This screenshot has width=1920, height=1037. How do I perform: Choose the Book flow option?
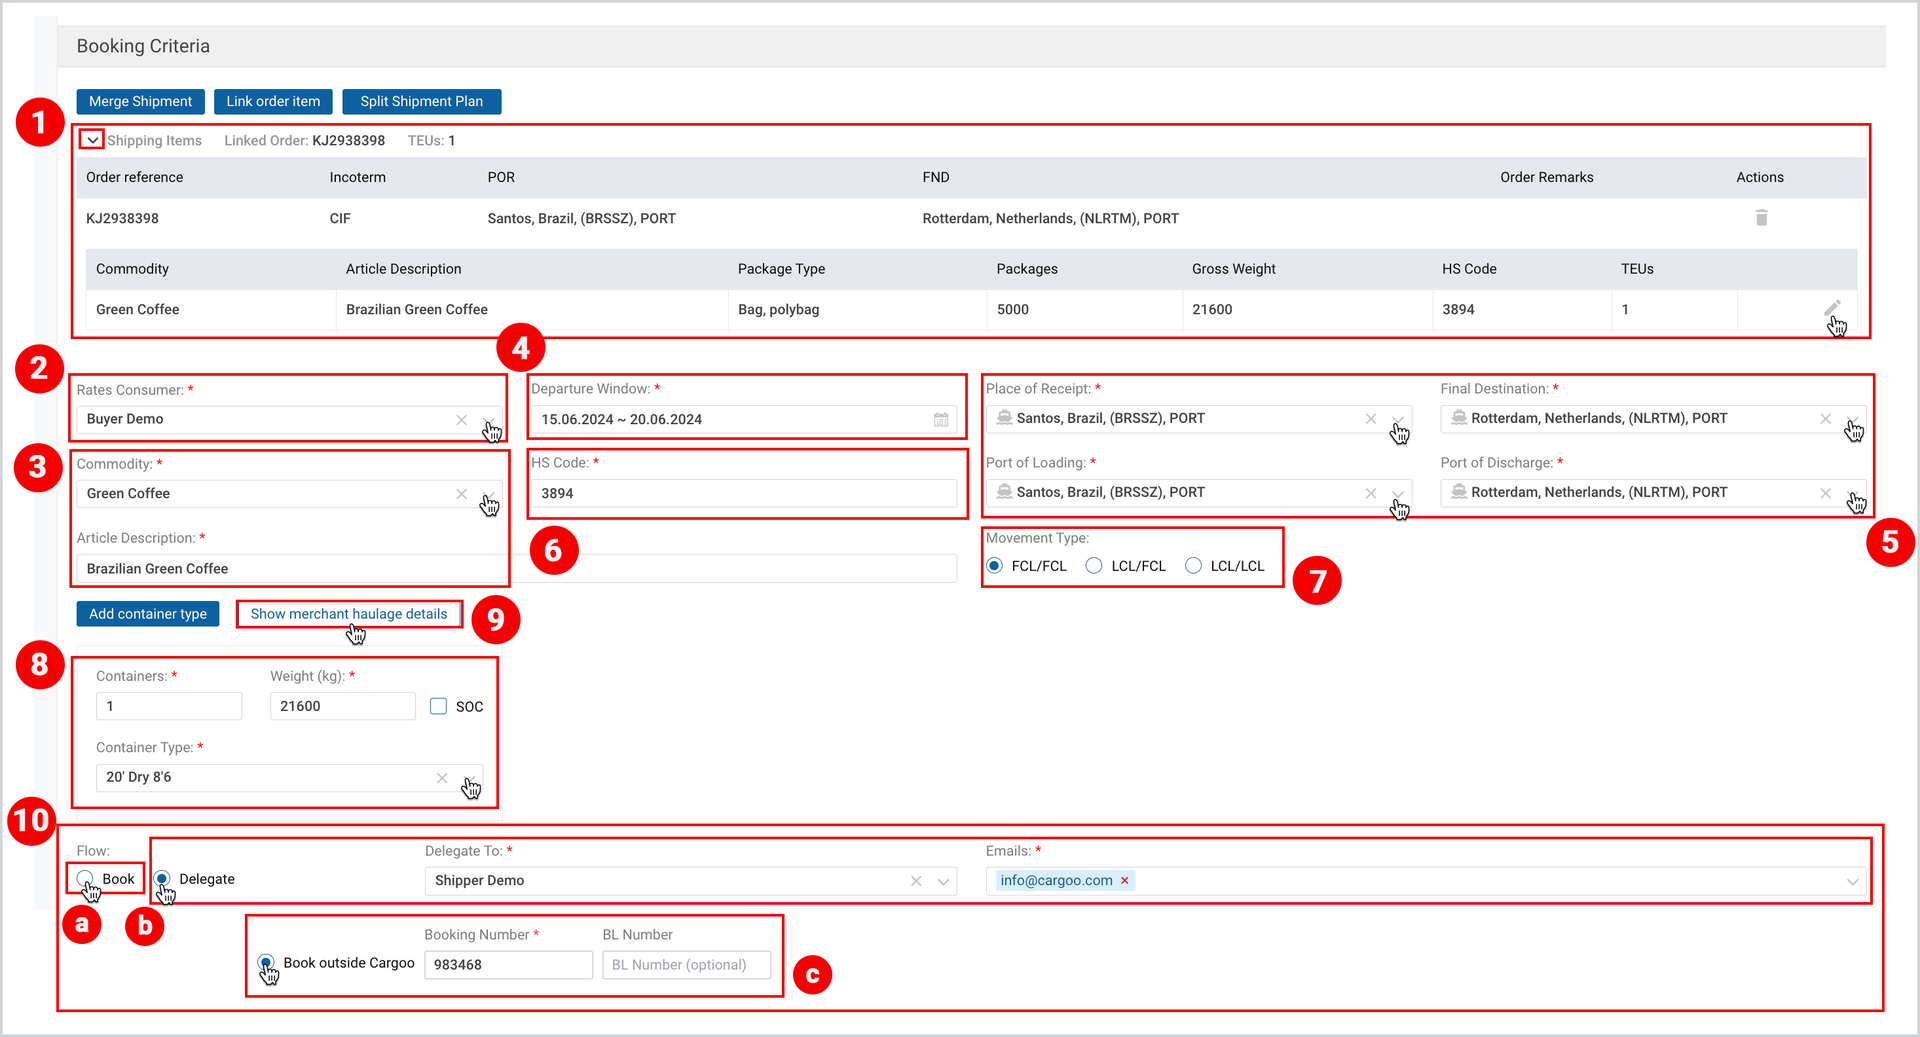point(86,879)
